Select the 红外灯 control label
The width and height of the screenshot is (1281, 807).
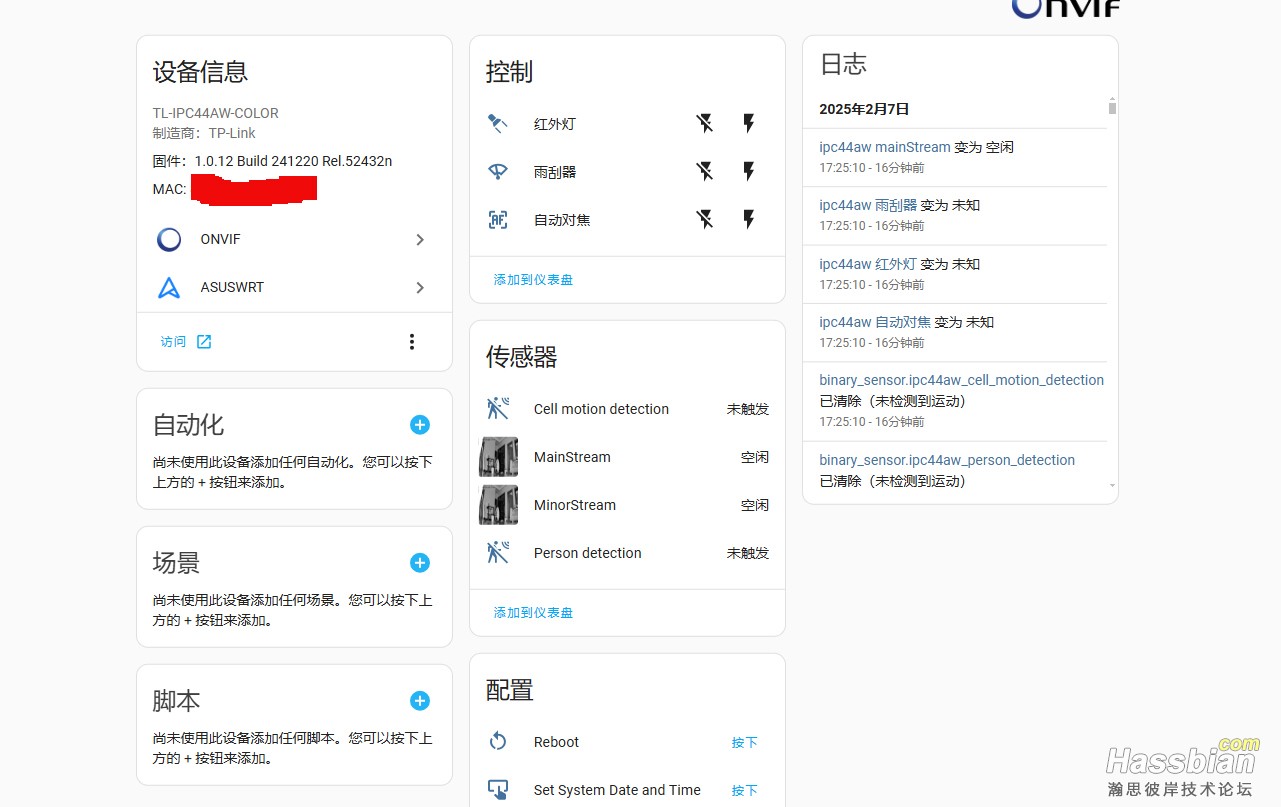tap(555, 124)
